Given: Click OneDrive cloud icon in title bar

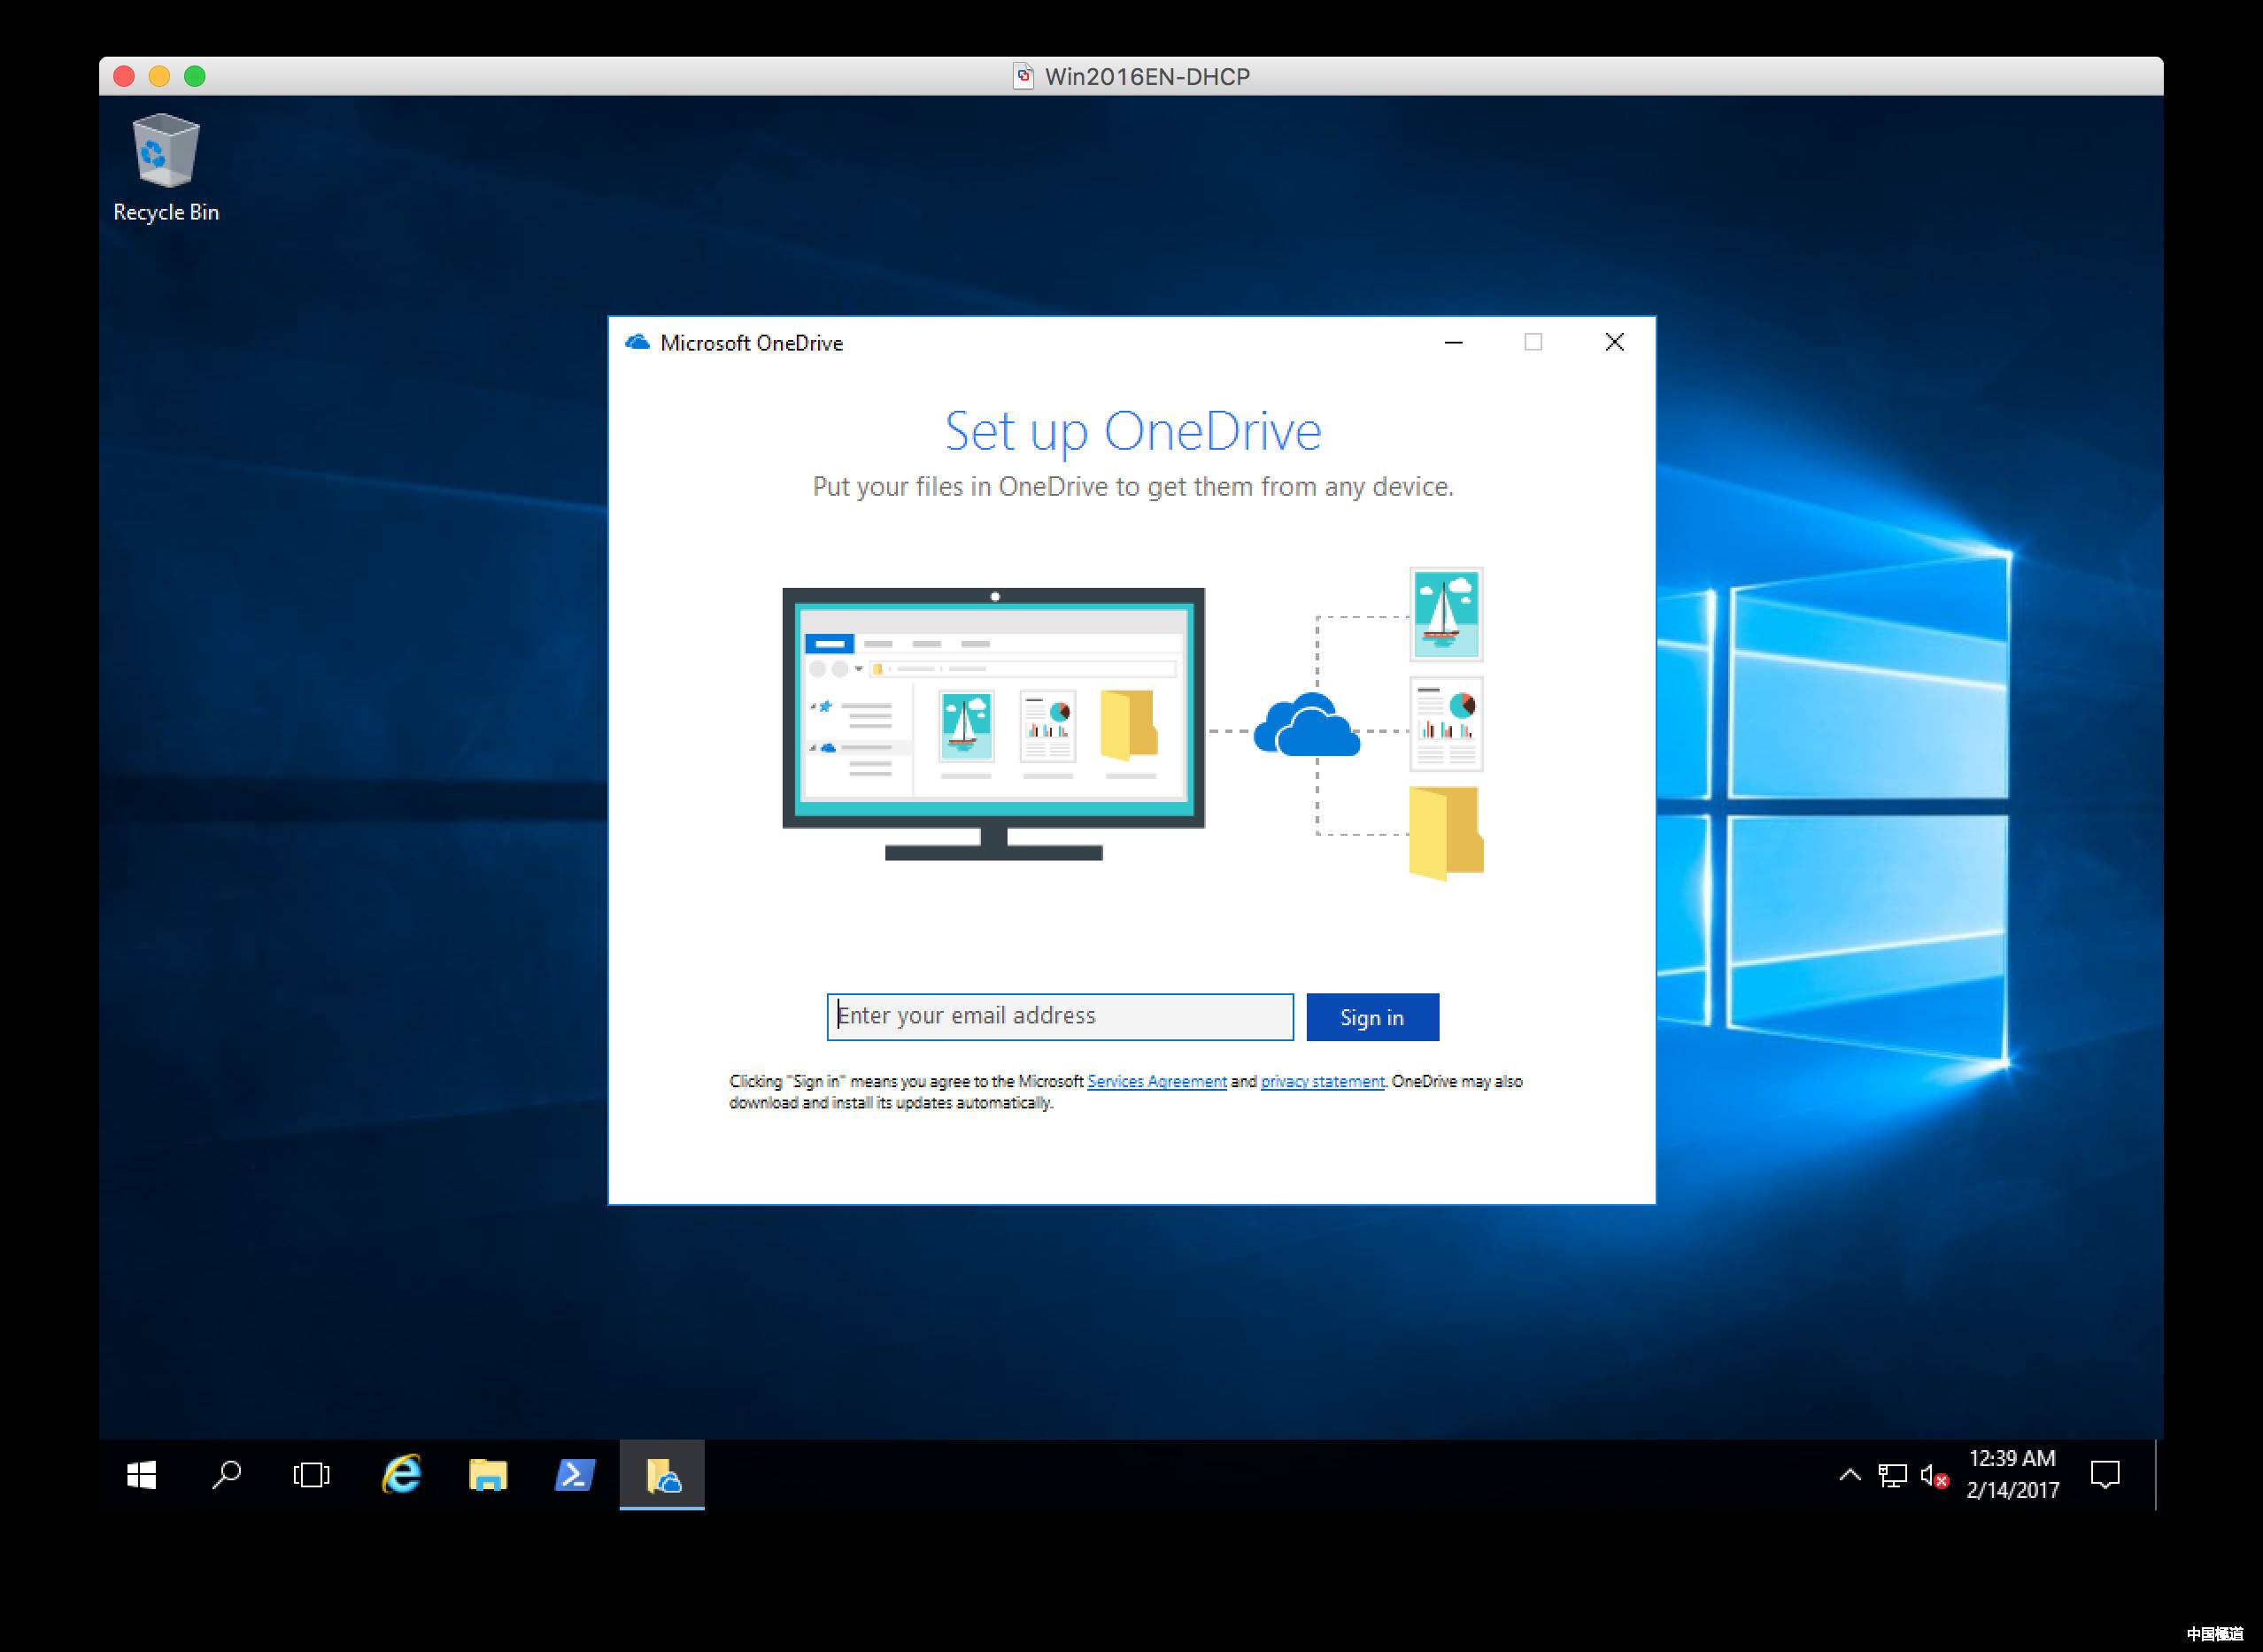Looking at the screenshot, I should [x=638, y=343].
